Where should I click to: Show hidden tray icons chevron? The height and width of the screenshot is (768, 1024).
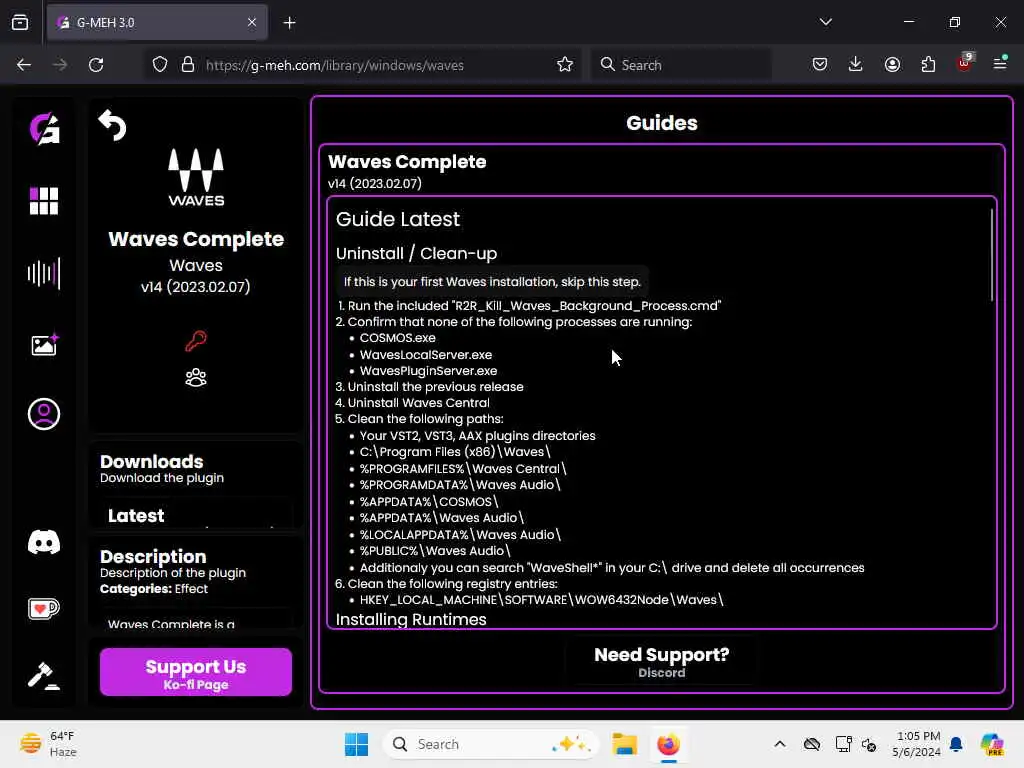click(x=780, y=744)
